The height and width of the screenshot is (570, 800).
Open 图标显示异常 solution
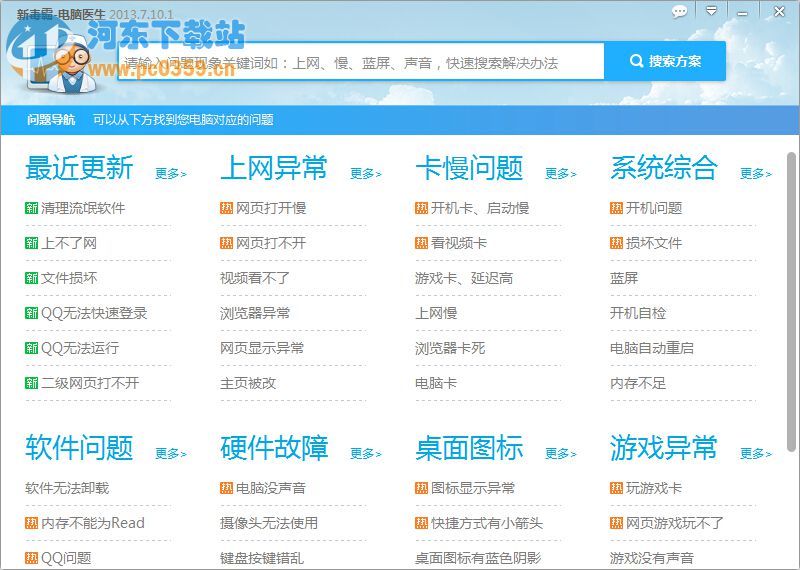coord(473,488)
